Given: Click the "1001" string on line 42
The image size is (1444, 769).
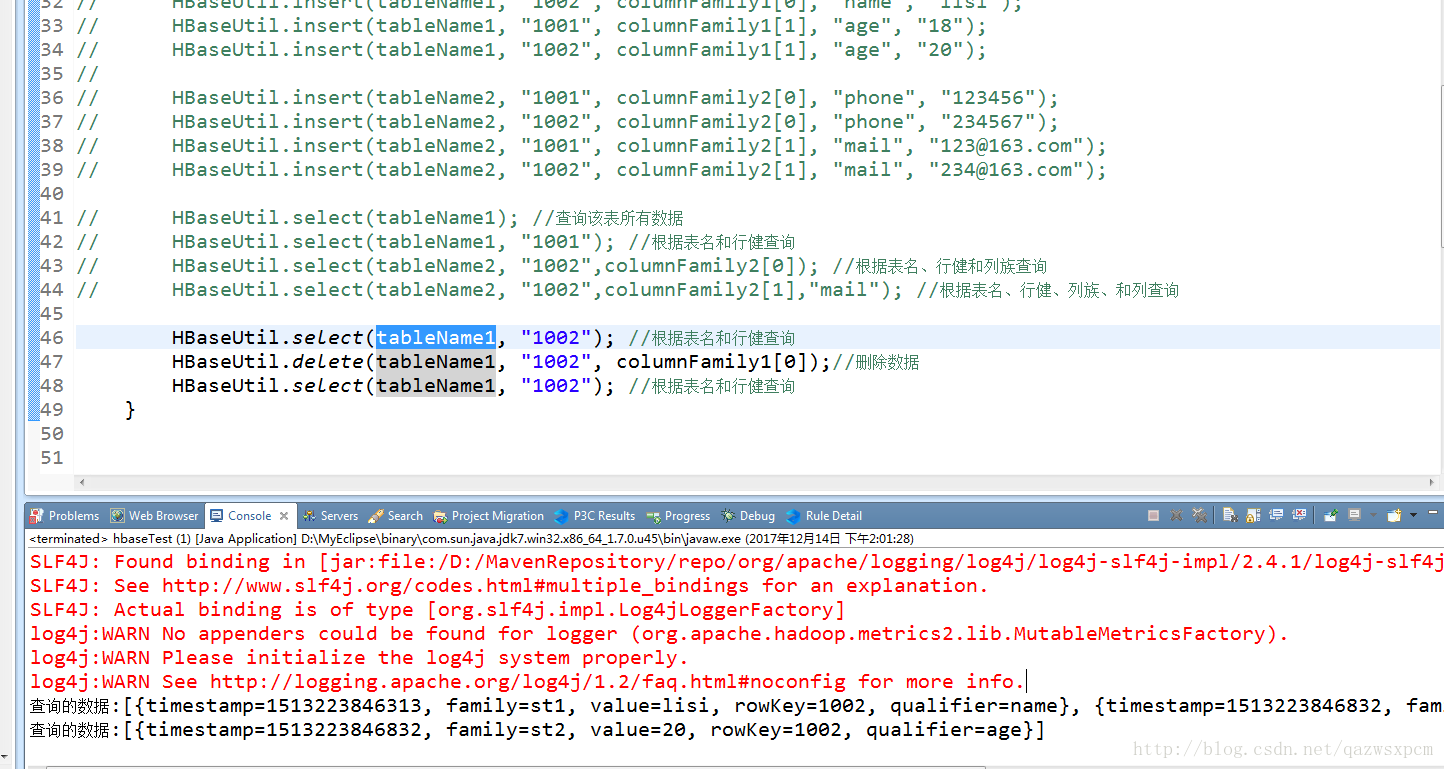Looking at the screenshot, I should (556, 242).
